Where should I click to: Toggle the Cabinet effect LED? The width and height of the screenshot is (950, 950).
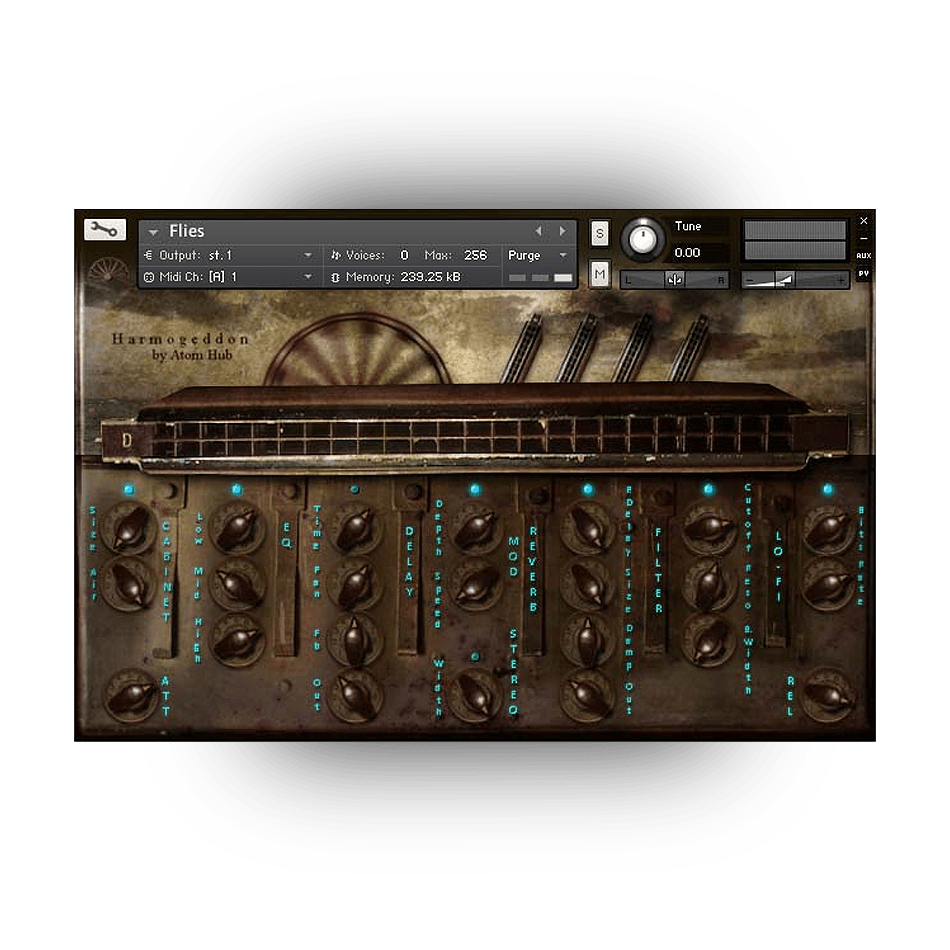coord(128,490)
